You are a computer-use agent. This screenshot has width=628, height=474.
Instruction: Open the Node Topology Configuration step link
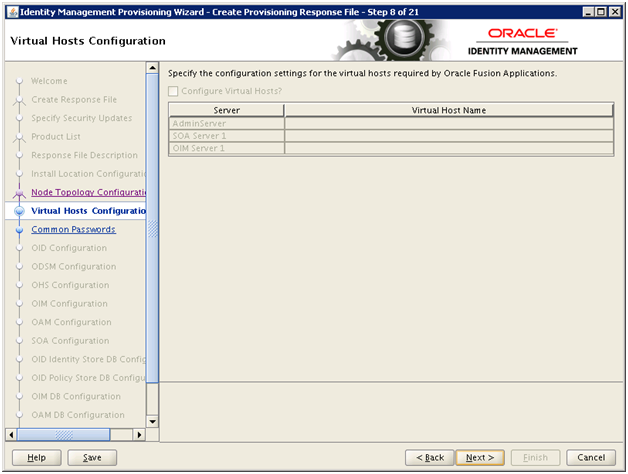coord(89,192)
